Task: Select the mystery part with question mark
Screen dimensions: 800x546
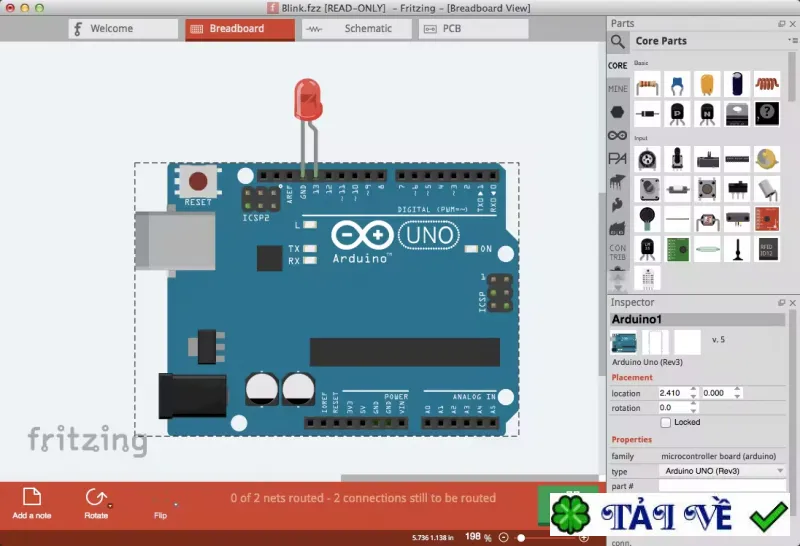Action: (767, 114)
